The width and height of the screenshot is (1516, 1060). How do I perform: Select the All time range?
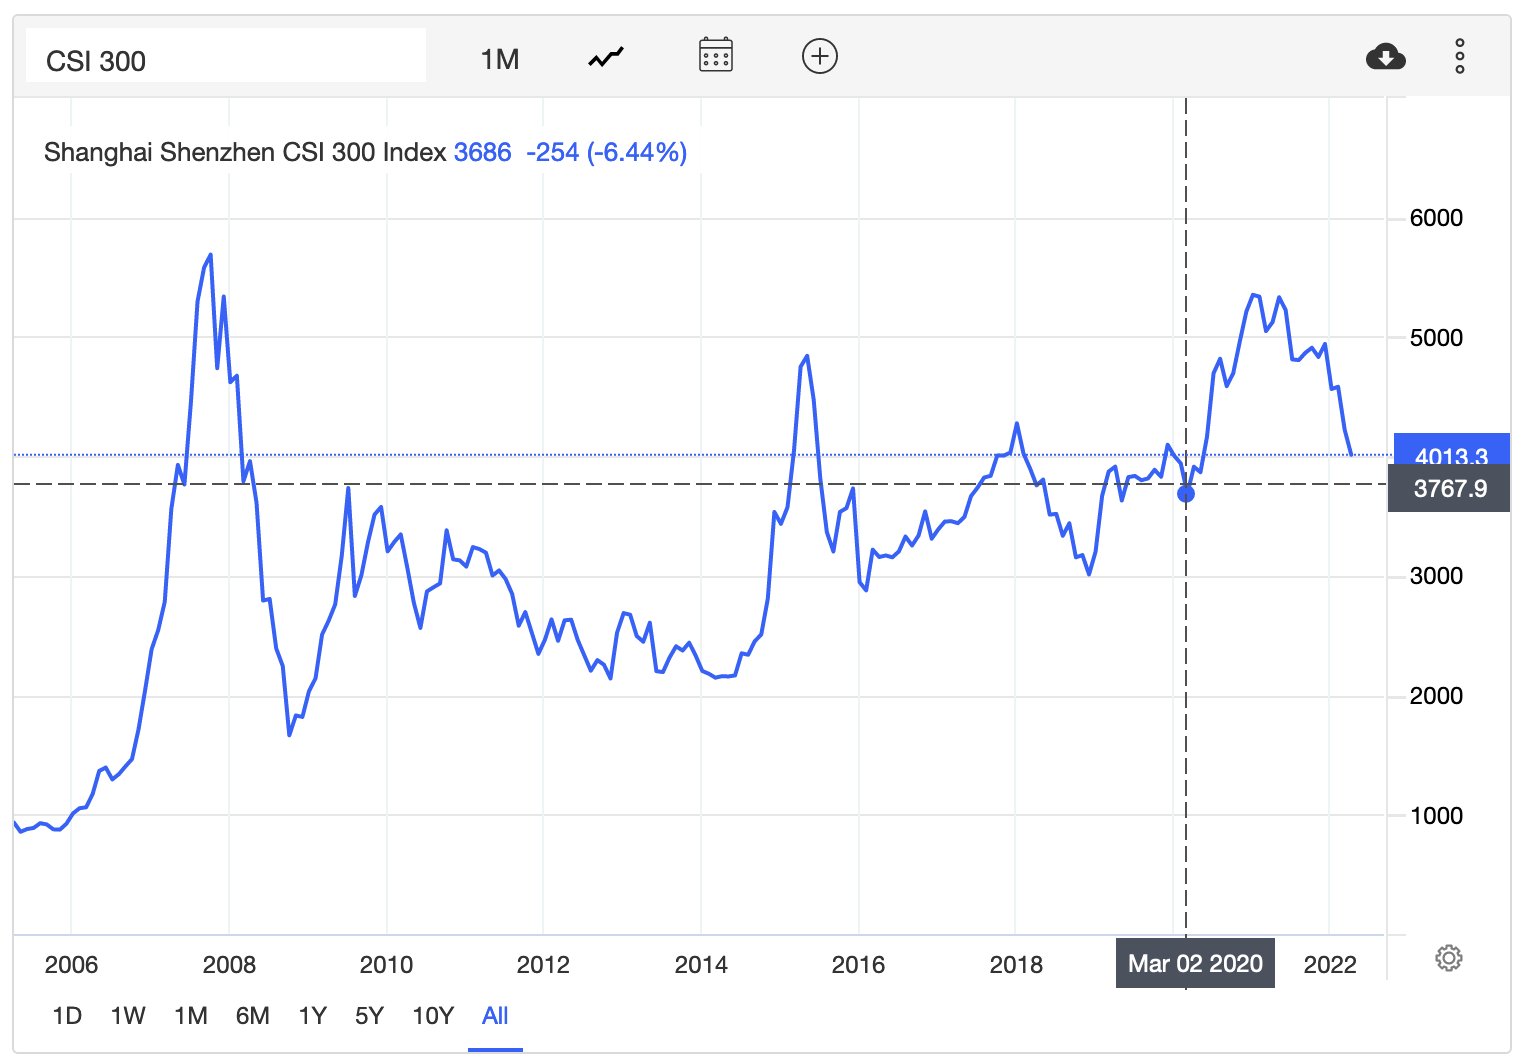click(495, 1016)
